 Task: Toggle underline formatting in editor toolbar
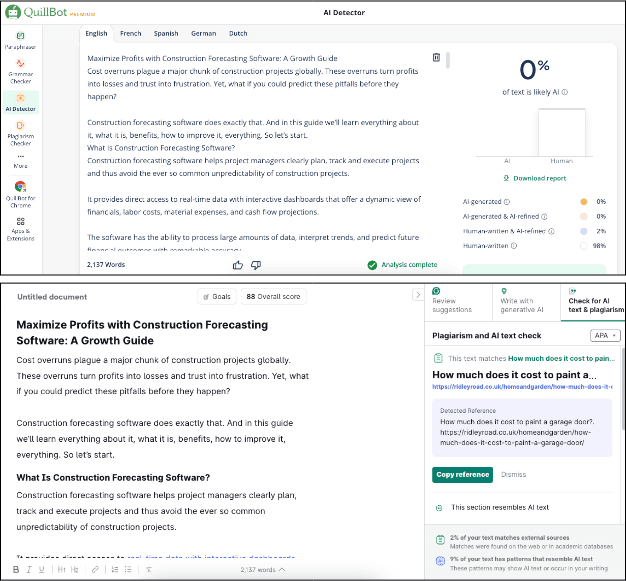click(42, 569)
